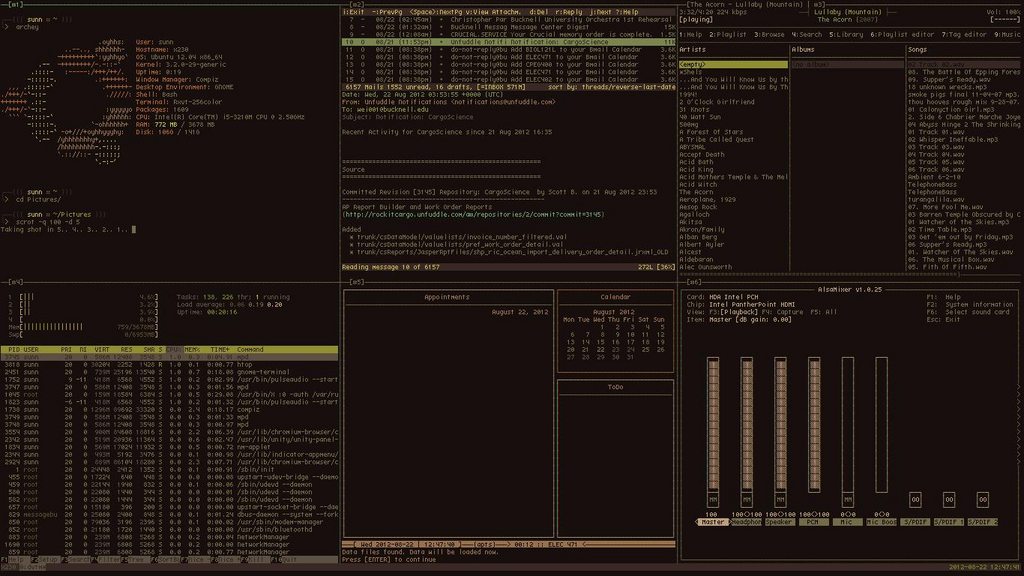The width and height of the screenshot is (1024, 576).
Task: Select the Mic Boost channel label
Action: (881, 522)
